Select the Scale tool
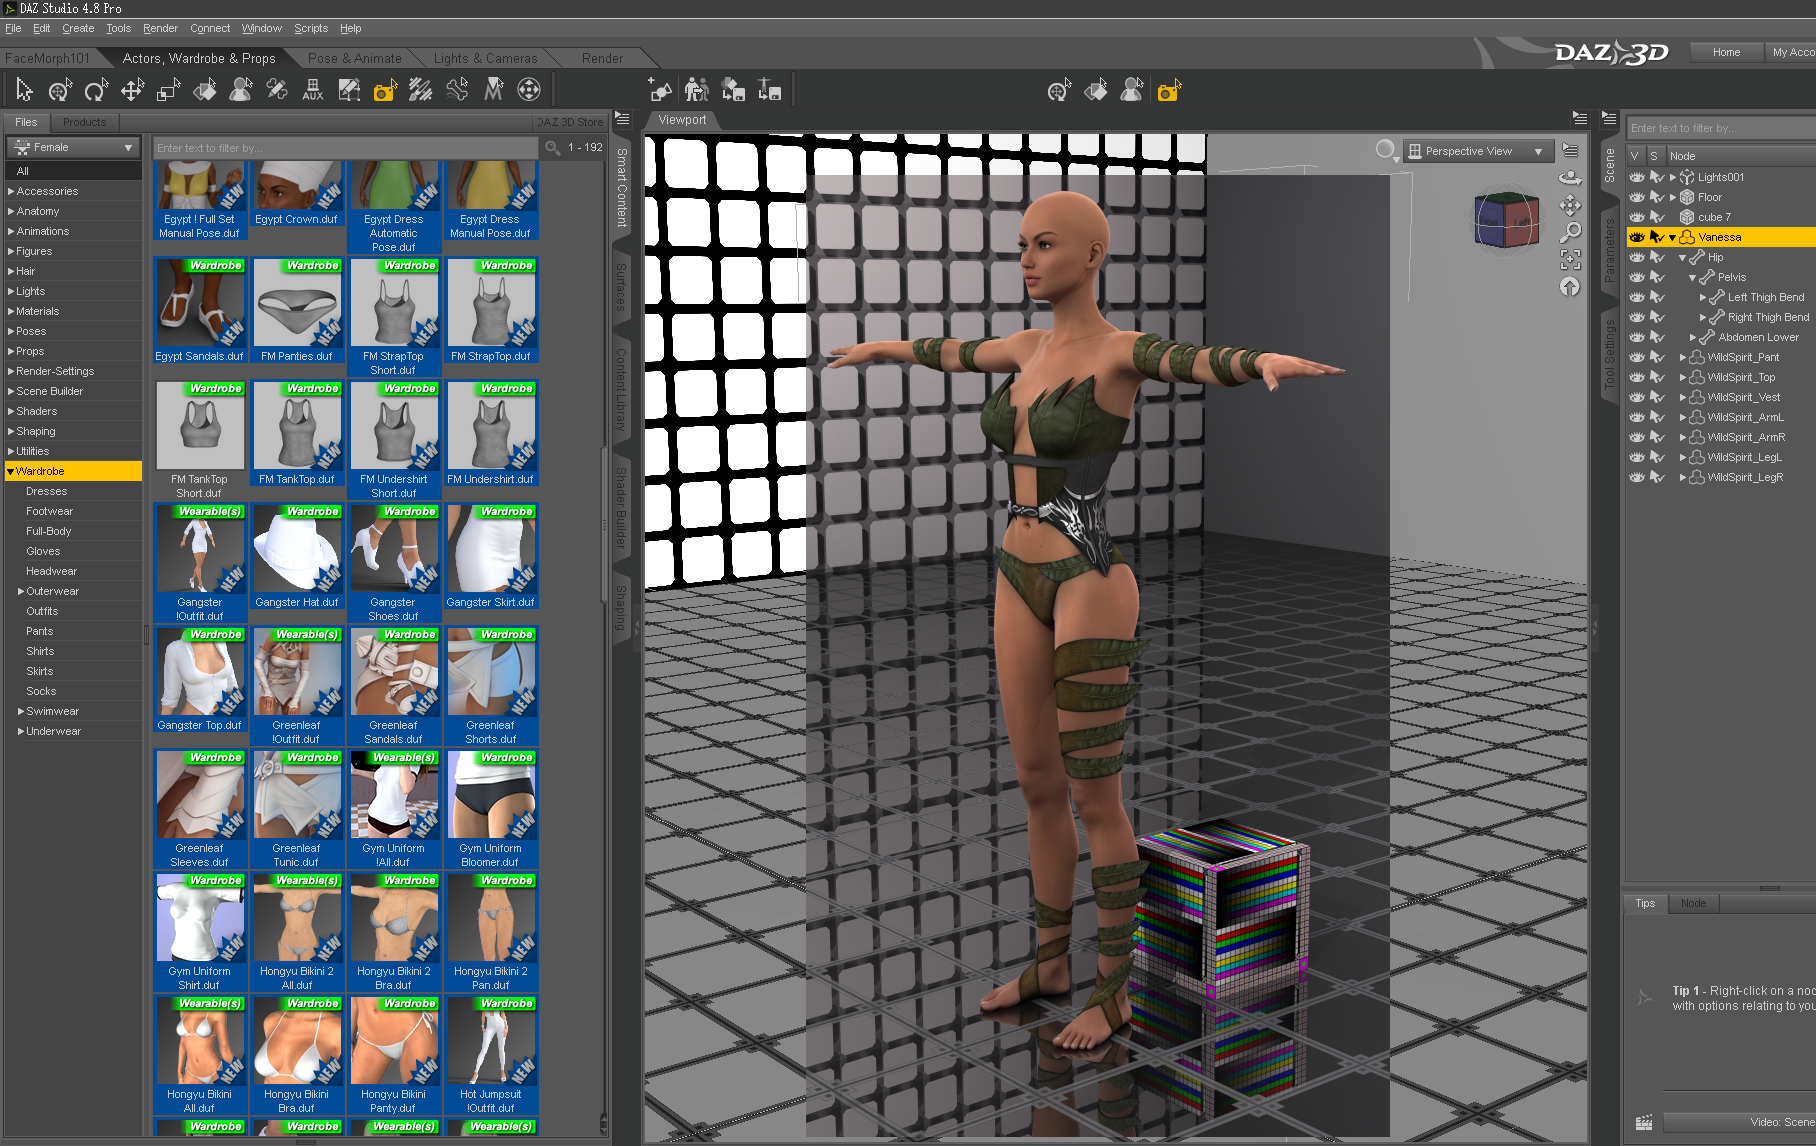 pos(168,91)
